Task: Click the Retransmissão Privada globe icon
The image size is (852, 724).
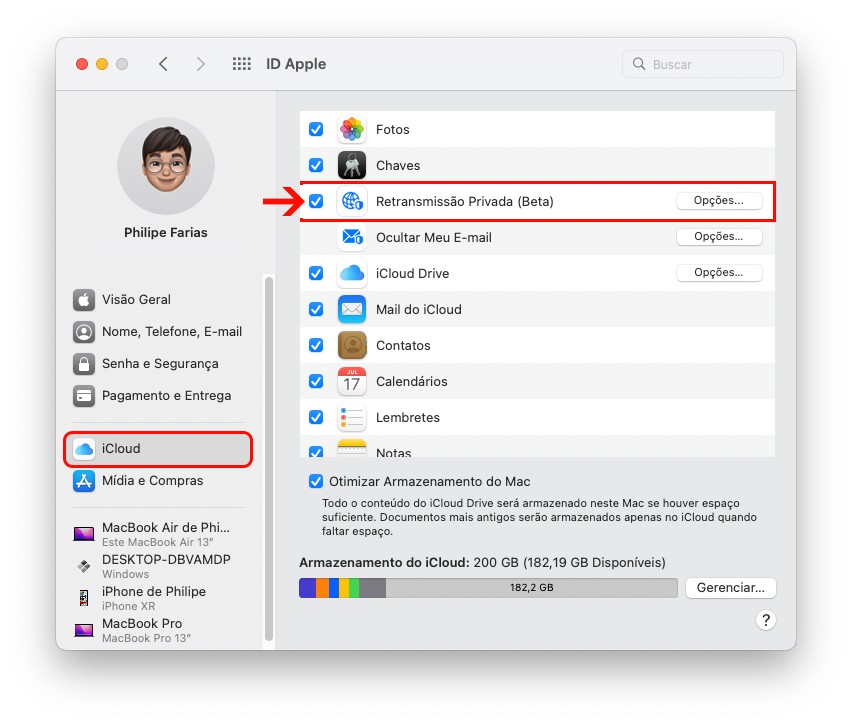Action: pos(352,201)
